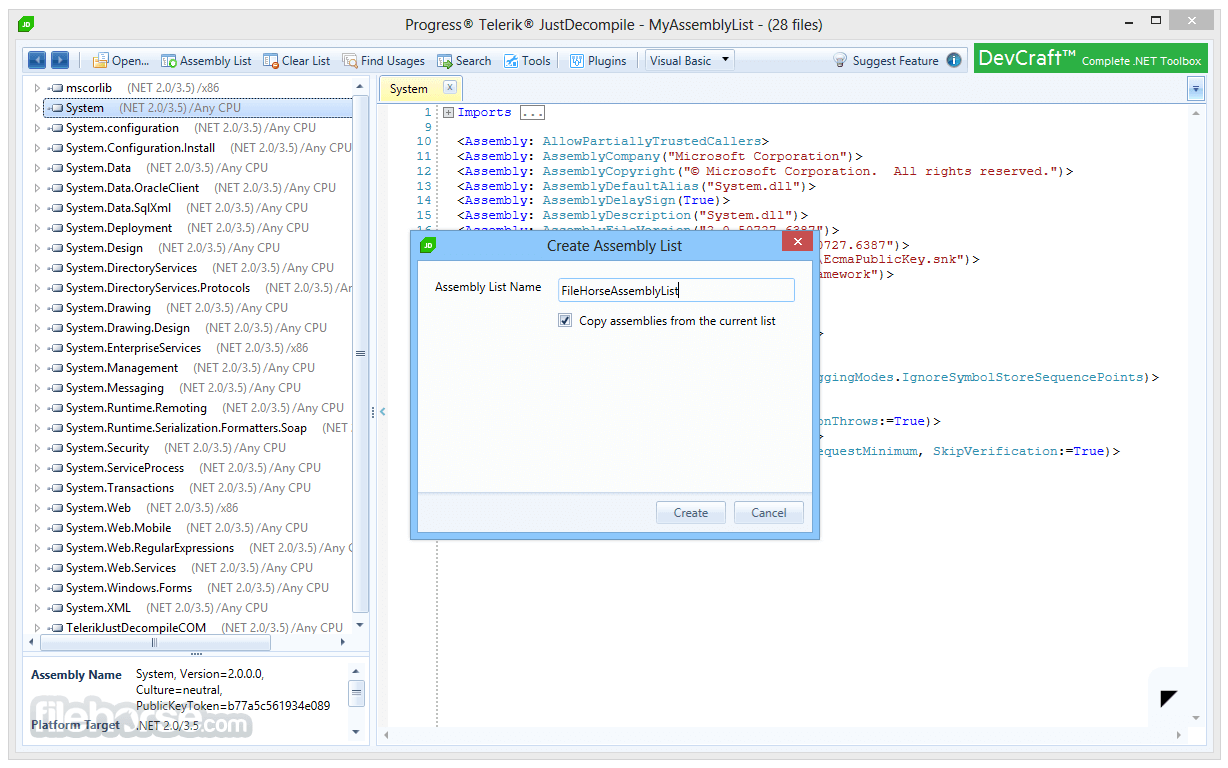This screenshot has width=1228, height=768.
Task: Click AssemblyCompany attribute line in code
Action: click(x=660, y=156)
